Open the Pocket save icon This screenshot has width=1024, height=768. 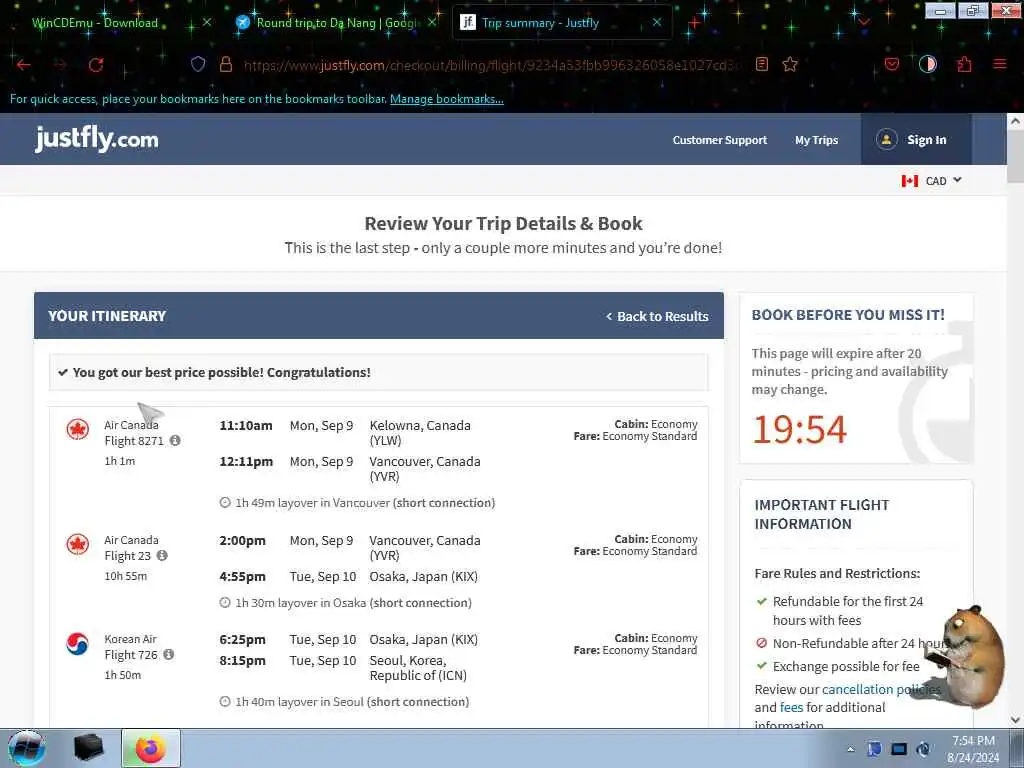pos(891,64)
